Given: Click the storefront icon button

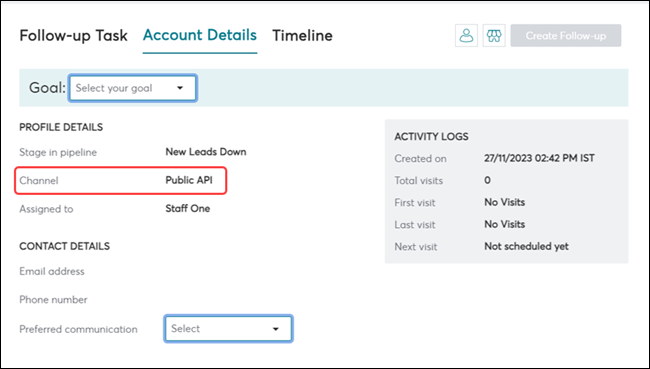Looking at the screenshot, I should 494,36.
